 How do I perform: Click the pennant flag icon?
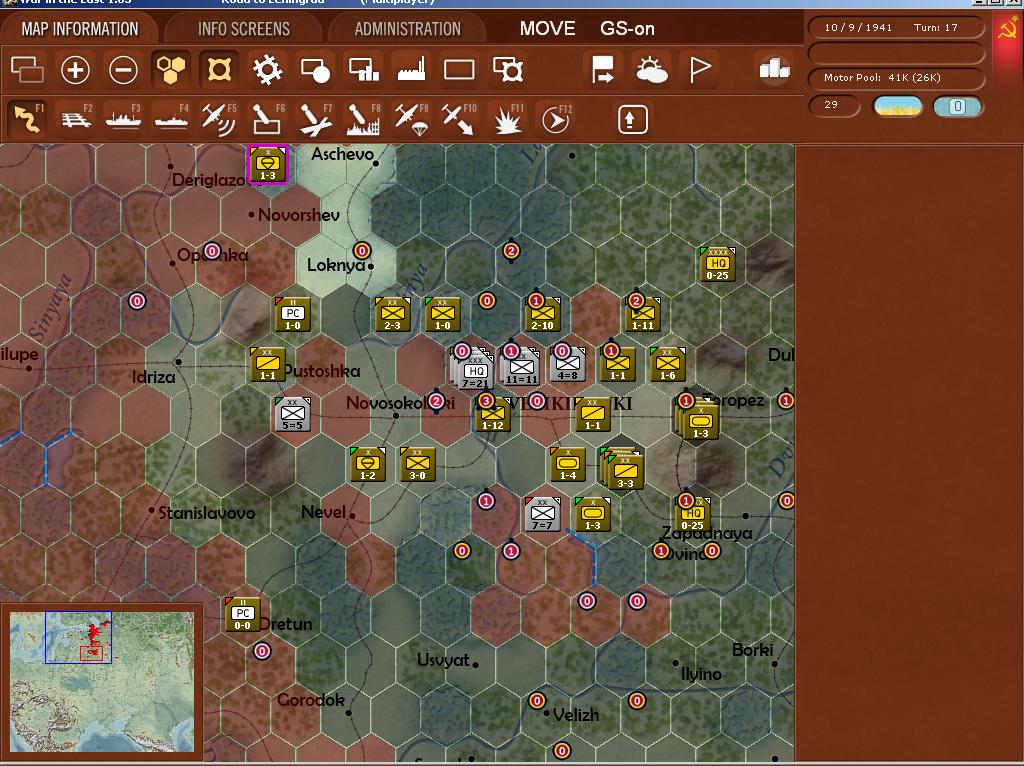tap(699, 69)
